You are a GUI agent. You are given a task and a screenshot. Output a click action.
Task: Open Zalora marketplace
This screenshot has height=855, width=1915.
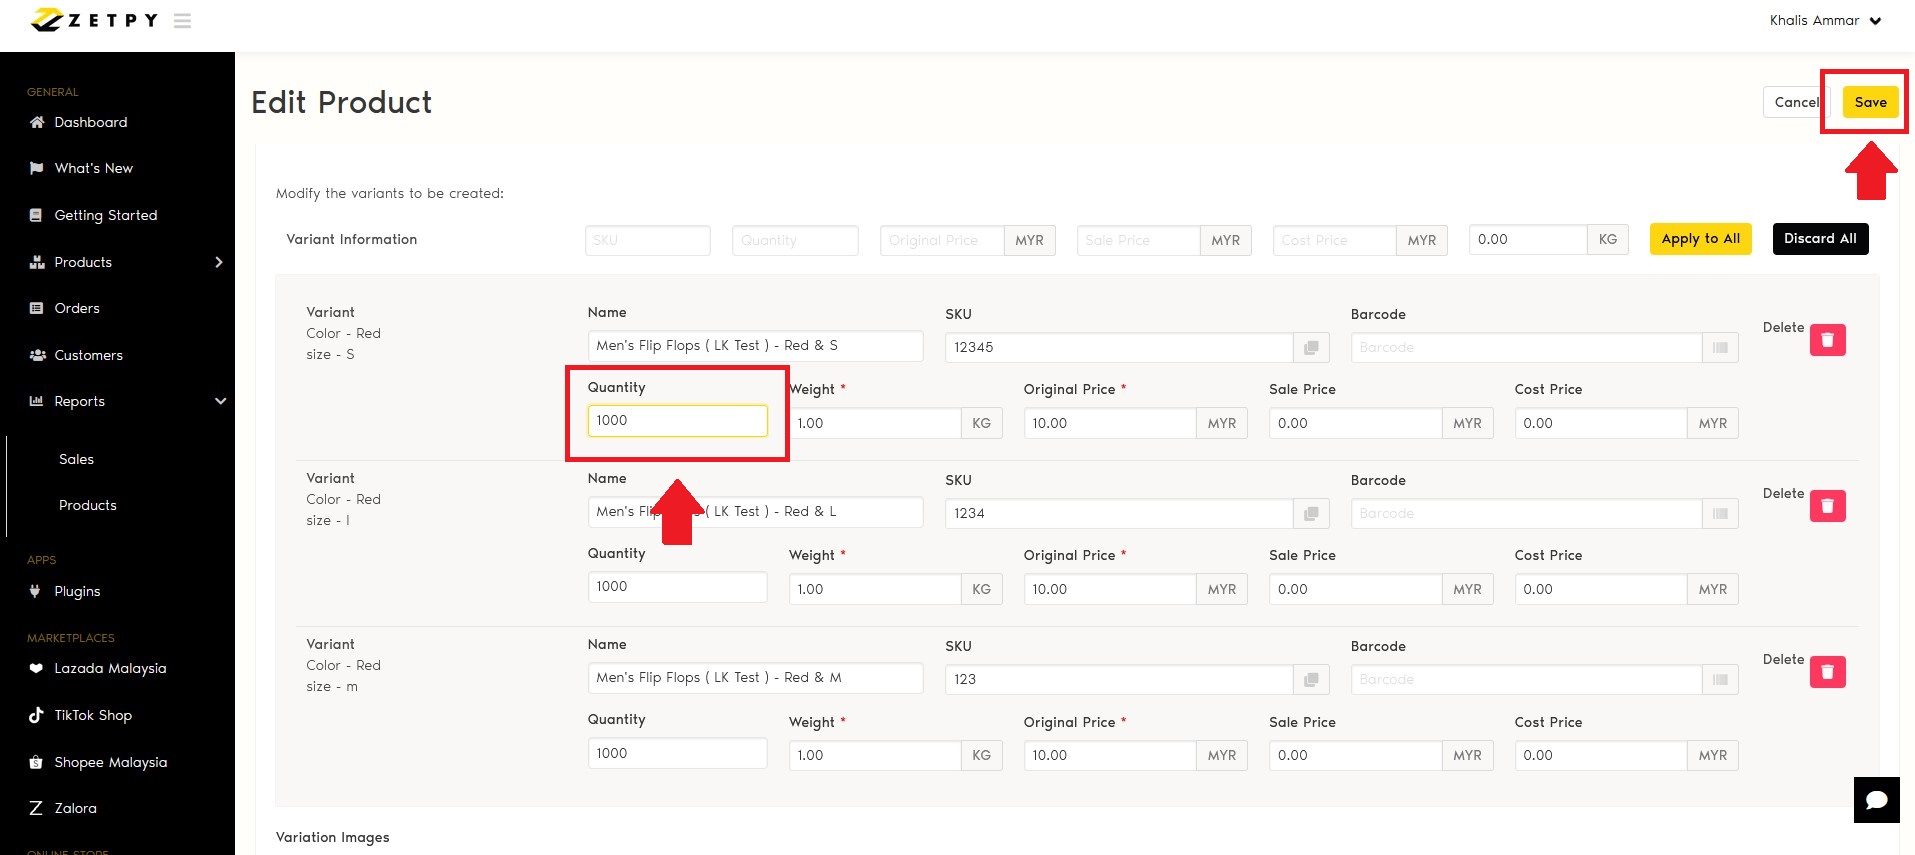pos(75,808)
